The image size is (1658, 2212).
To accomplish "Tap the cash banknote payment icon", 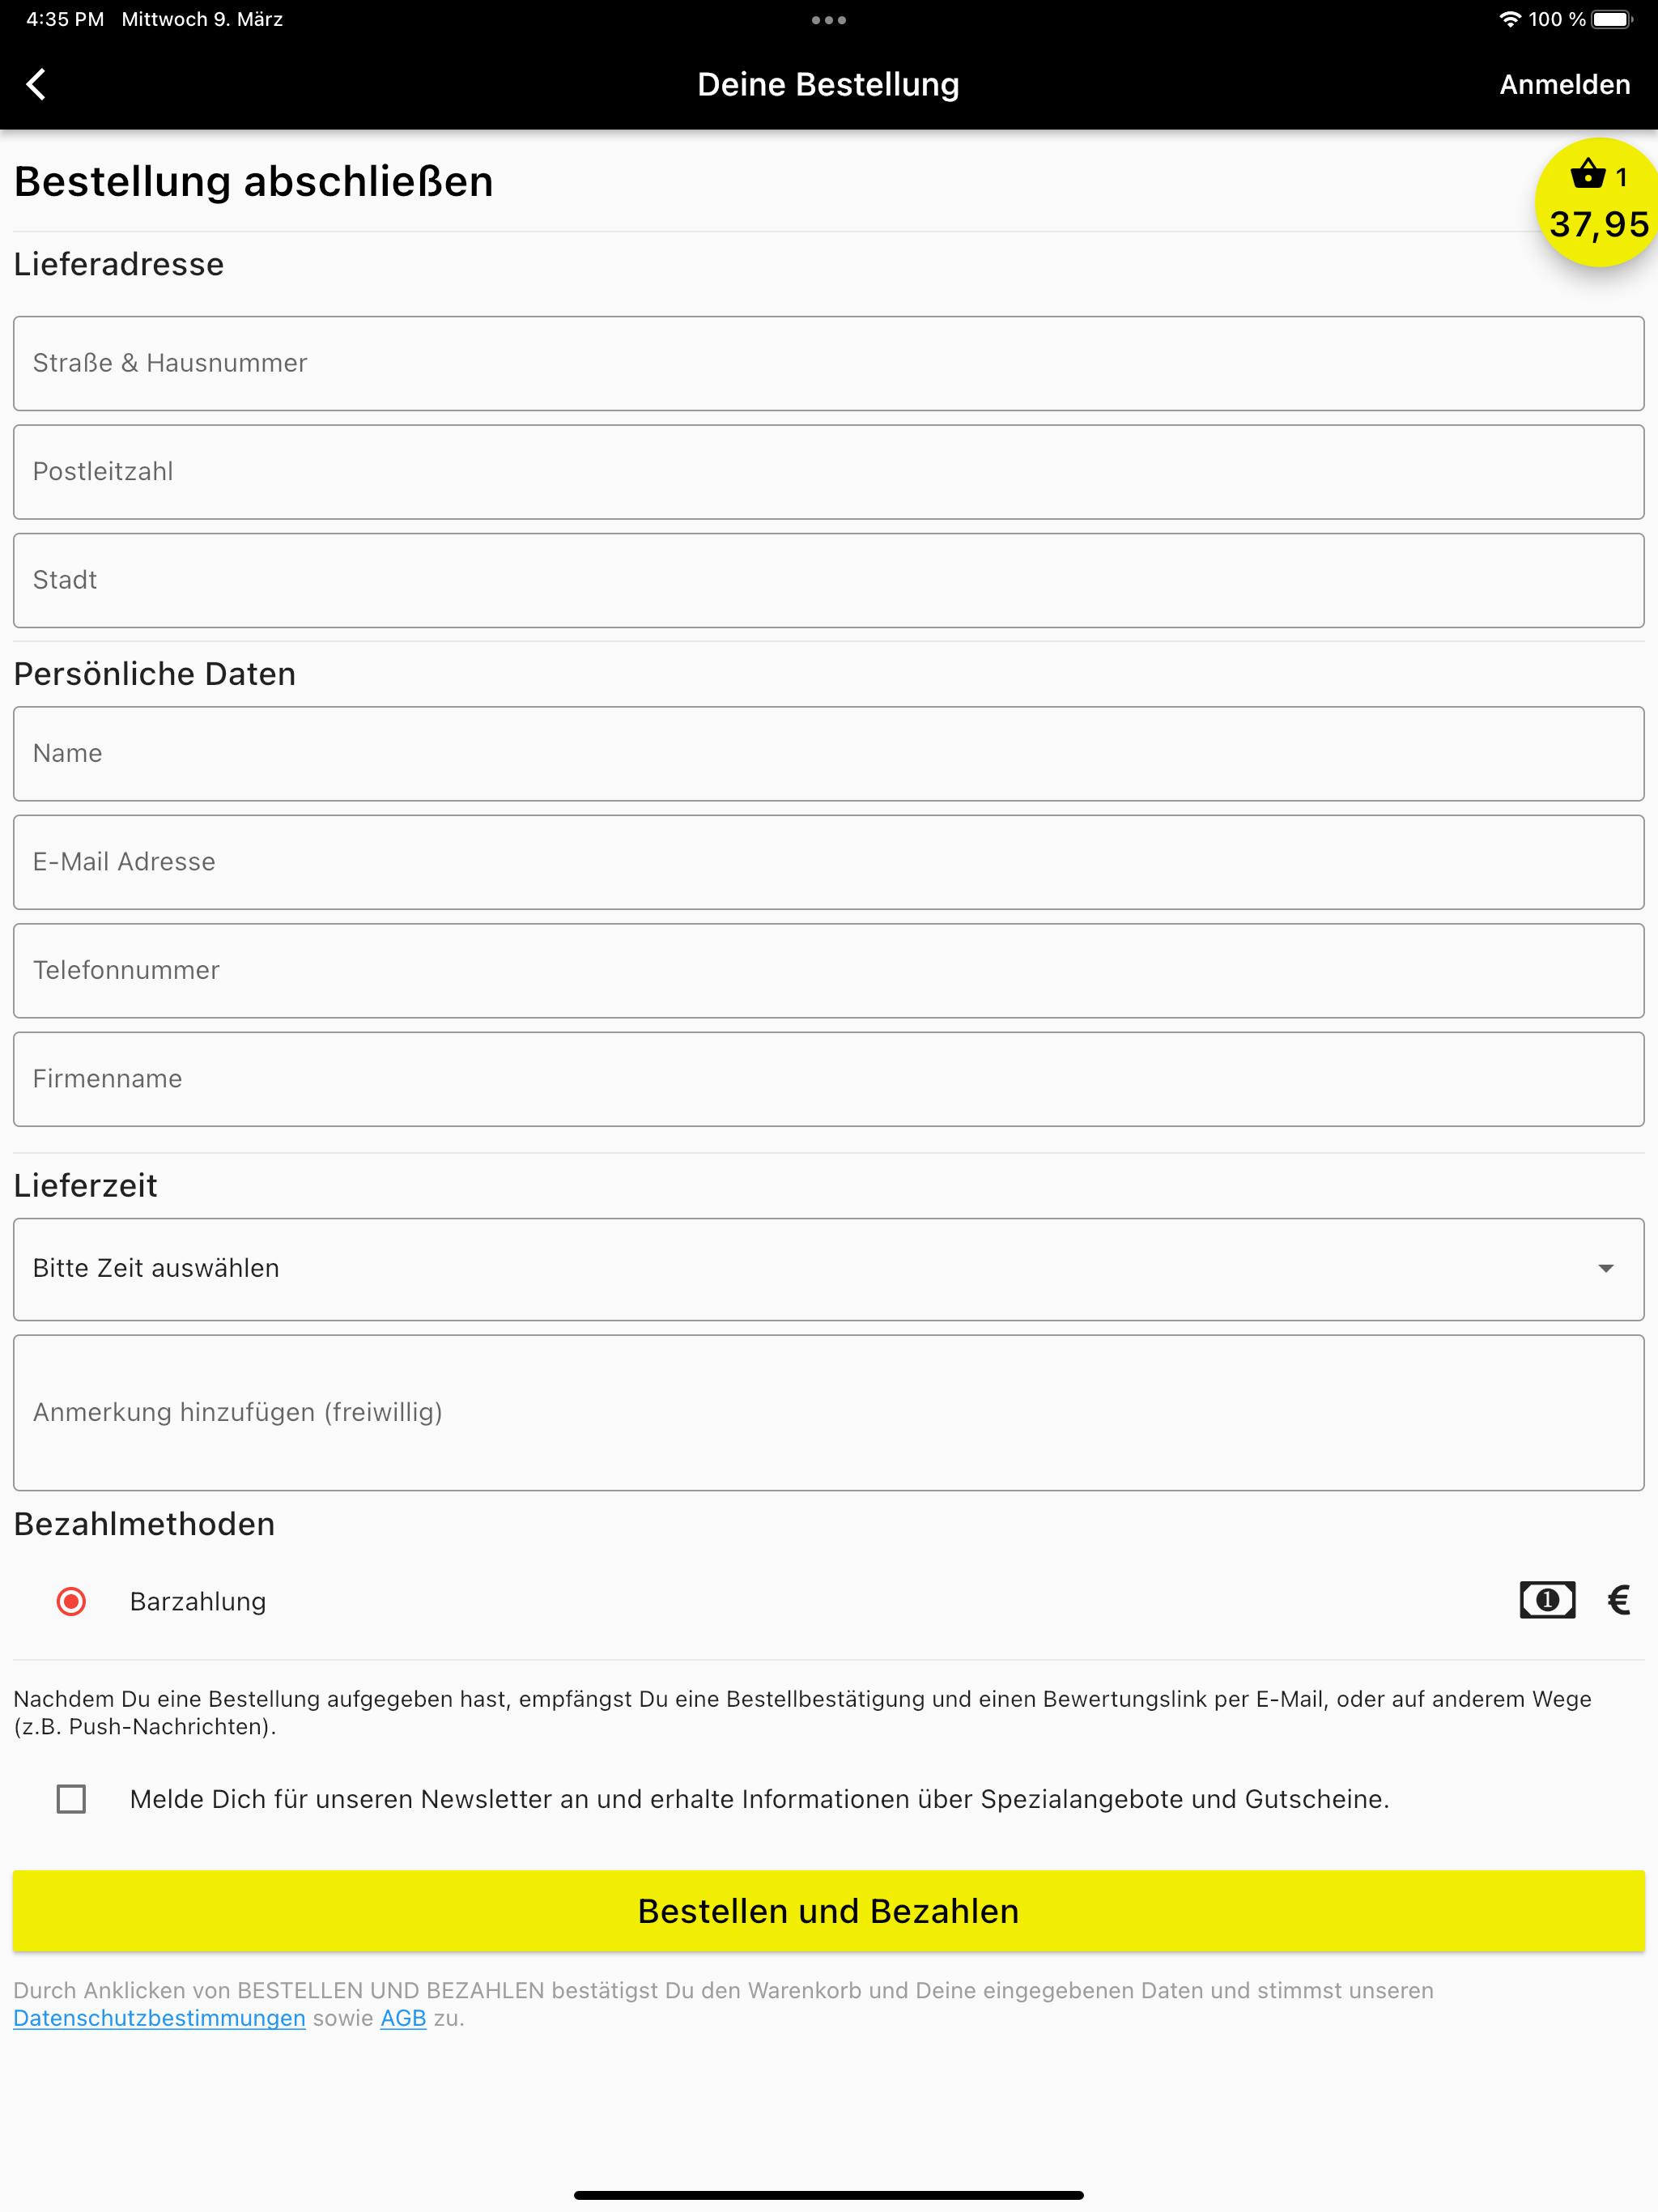I will (x=1547, y=1600).
